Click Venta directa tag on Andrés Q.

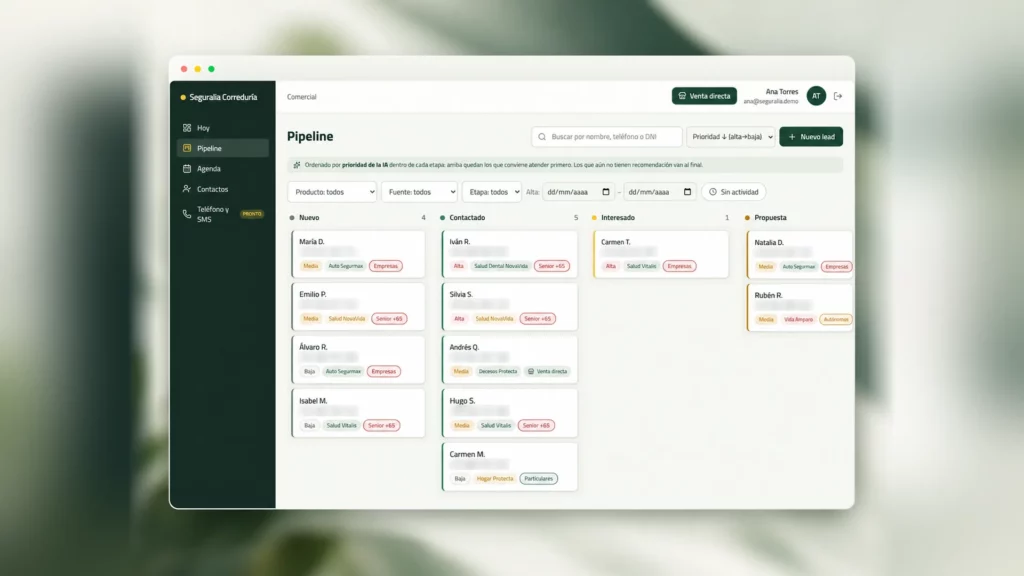548,372
